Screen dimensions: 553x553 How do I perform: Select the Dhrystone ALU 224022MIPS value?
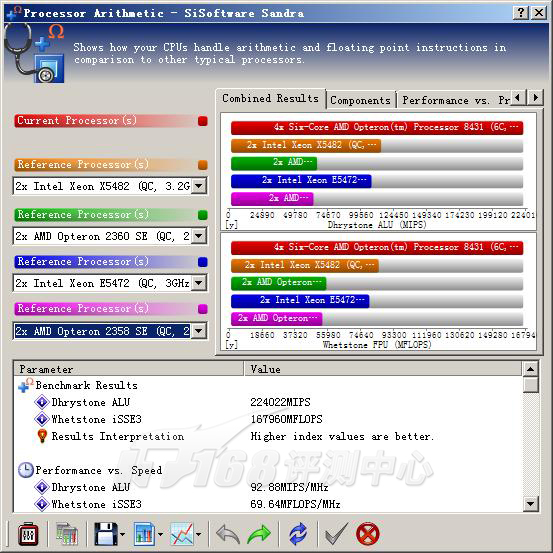(x=280, y=402)
